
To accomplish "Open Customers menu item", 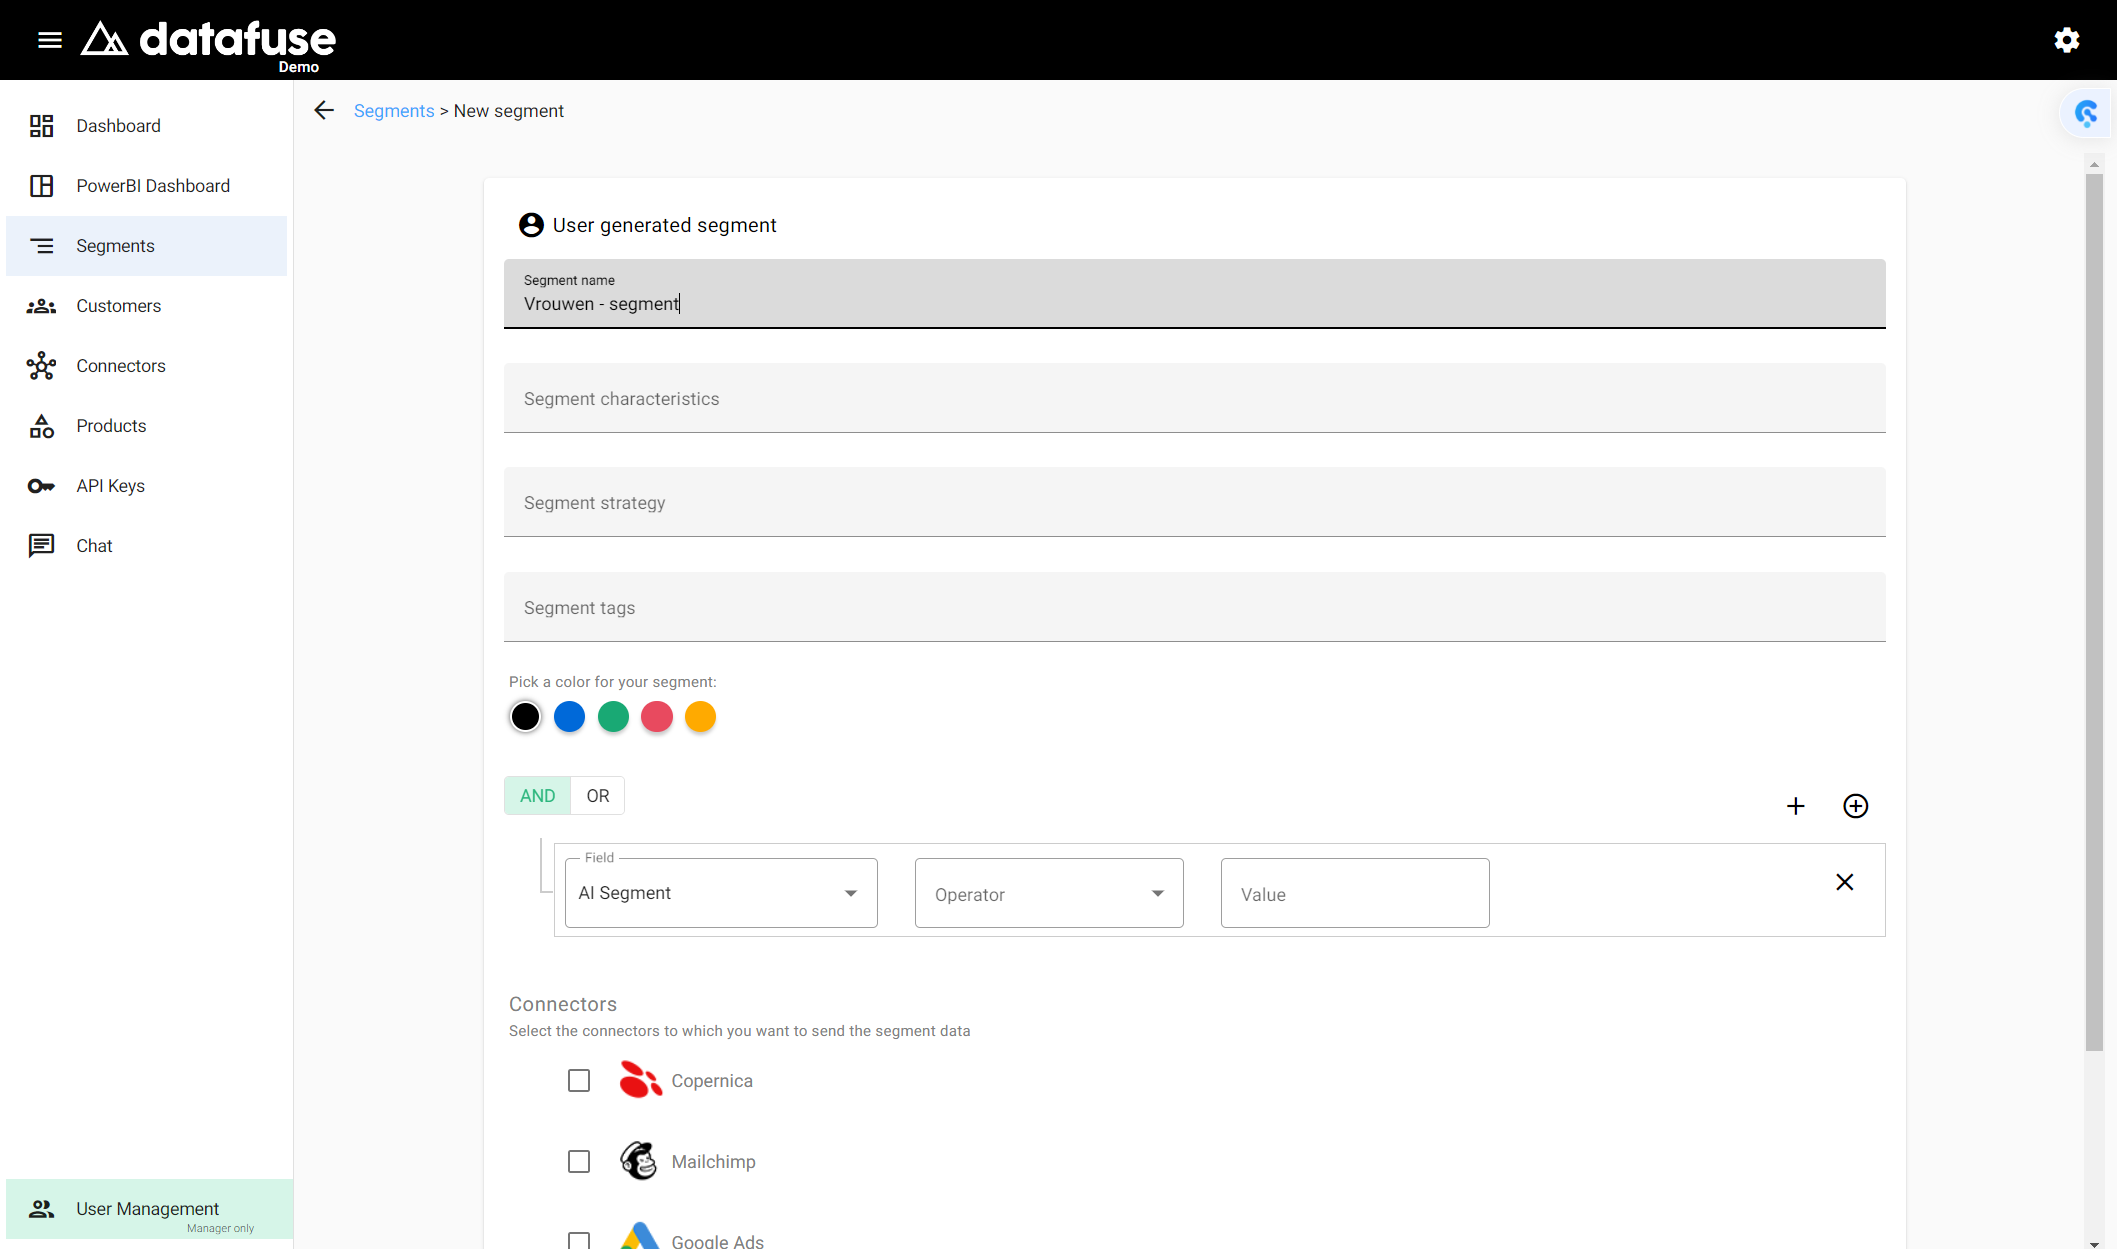I will tap(146, 306).
